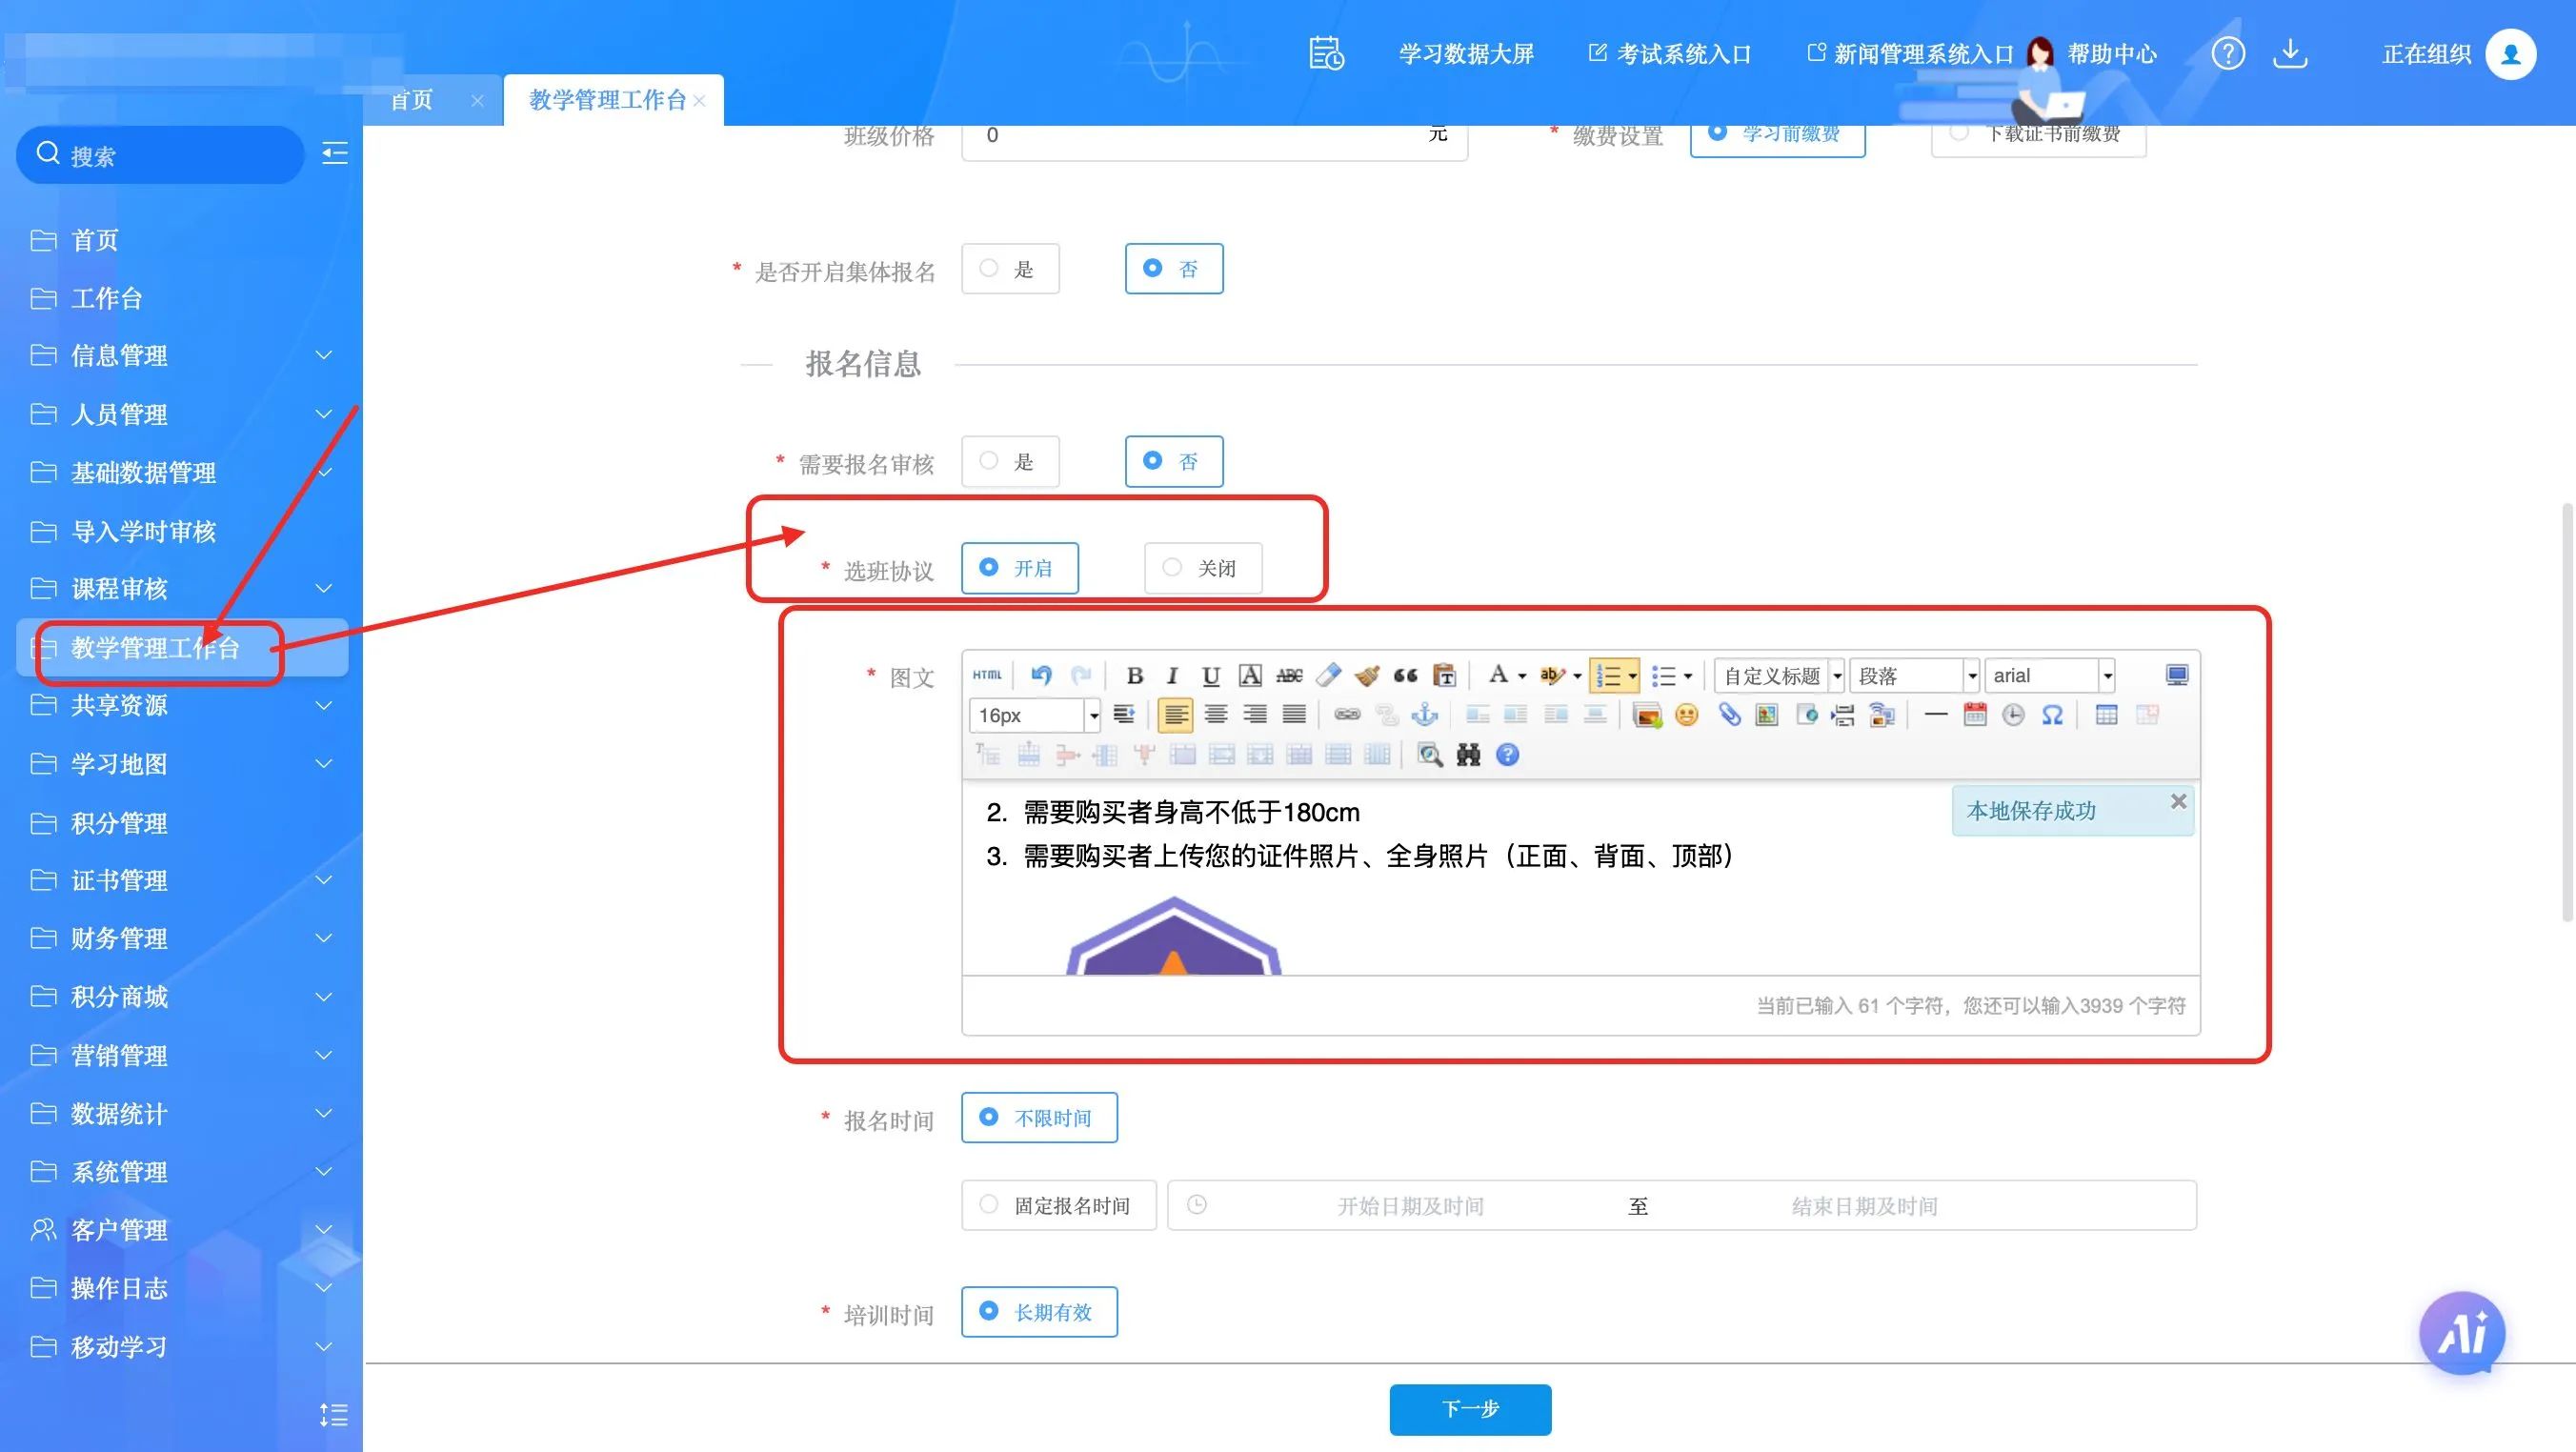Select 固定报名时间 option

tap(1059, 1205)
